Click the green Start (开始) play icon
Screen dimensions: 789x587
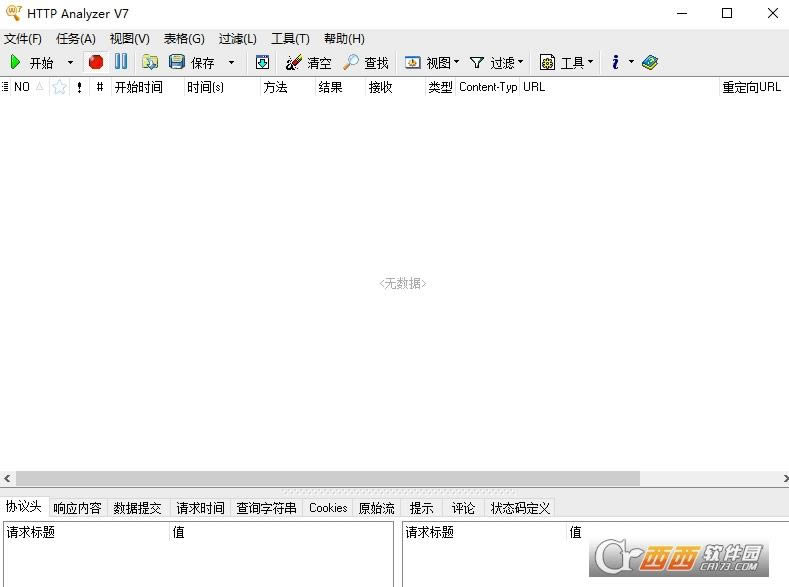pyautogui.click(x=16, y=62)
